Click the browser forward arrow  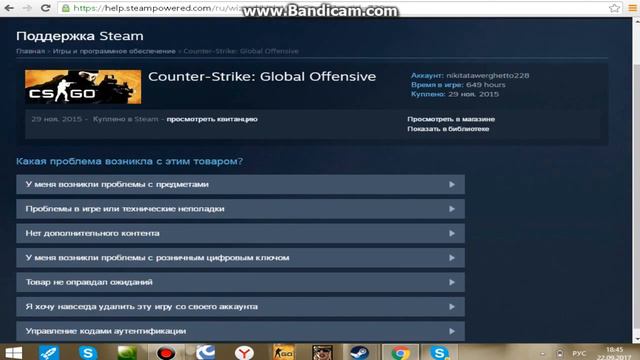click(x=27, y=8)
